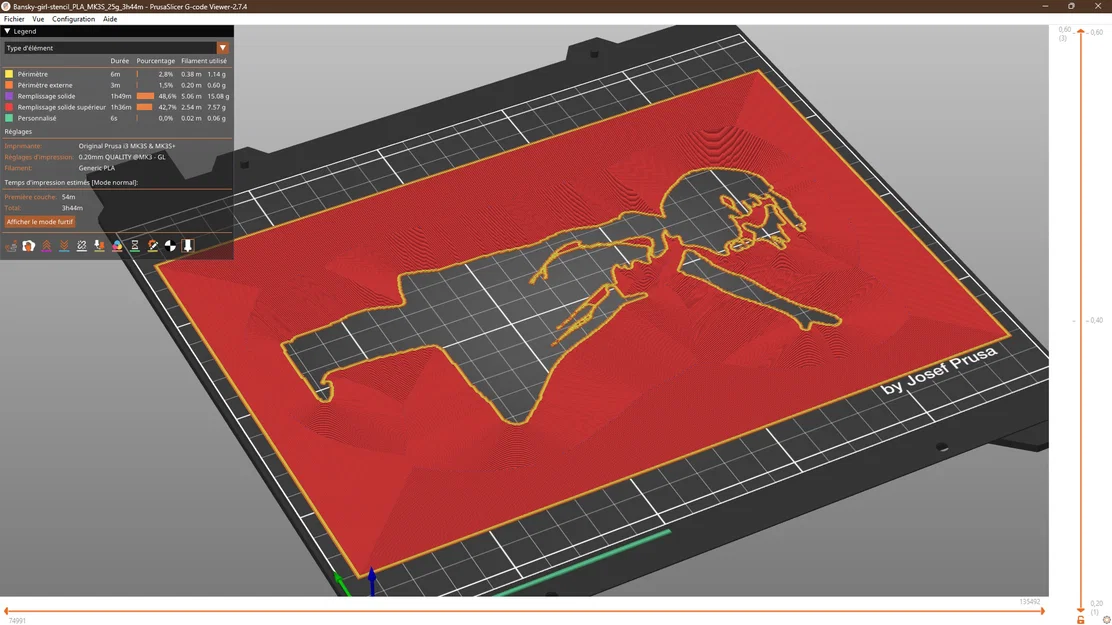Click the lock icon below vertical slider

click(1080, 619)
